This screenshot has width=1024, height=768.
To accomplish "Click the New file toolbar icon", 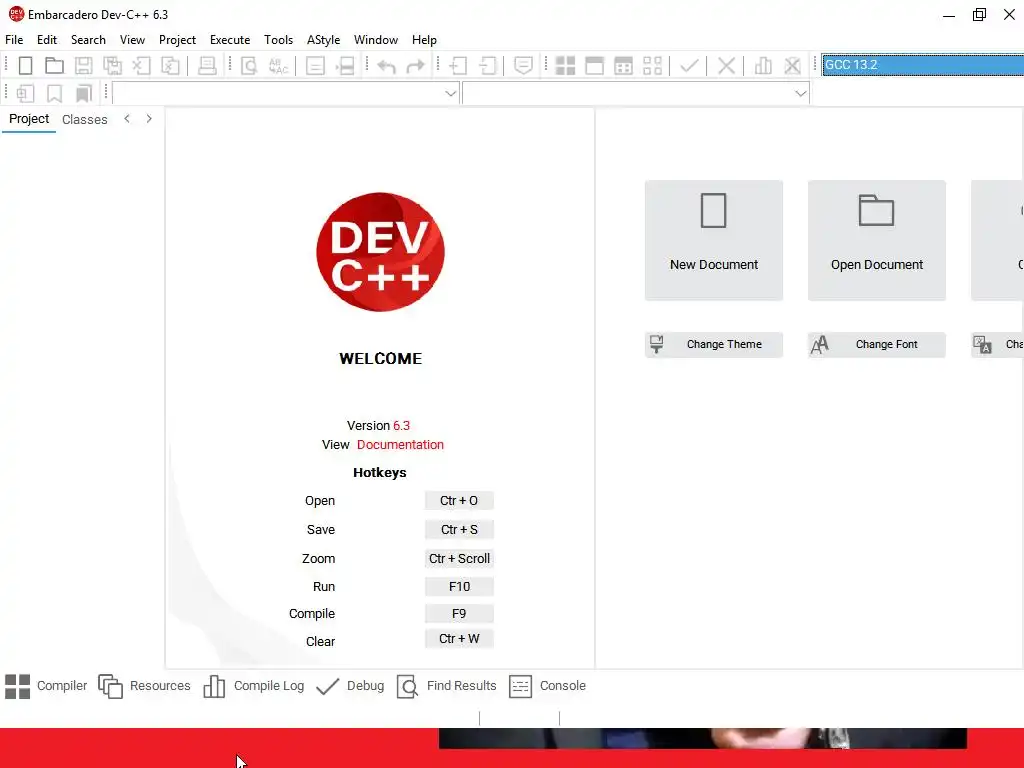I will click(x=25, y=65).
